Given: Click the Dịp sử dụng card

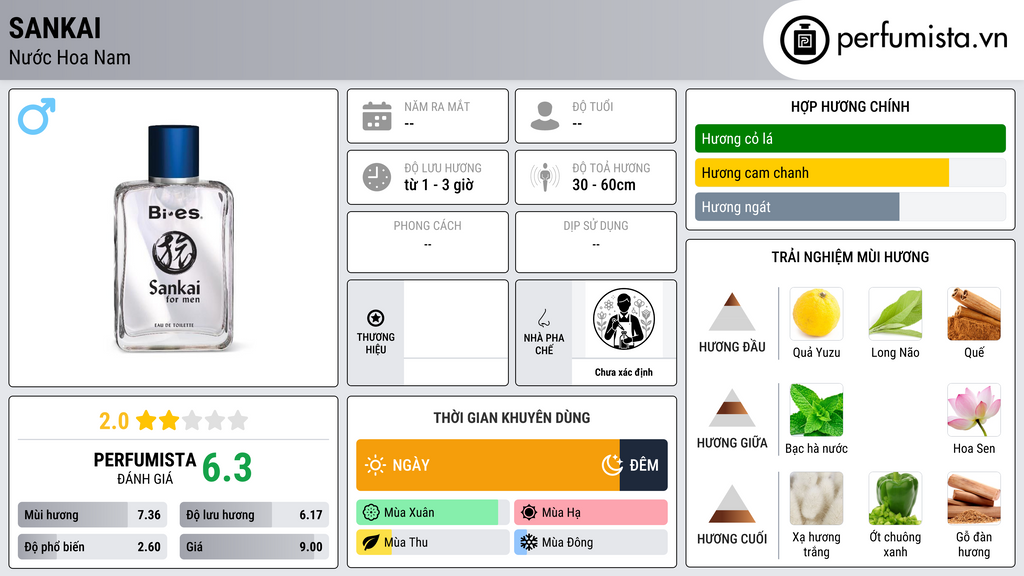Looking at the screenshot, I should pos(596,242).
